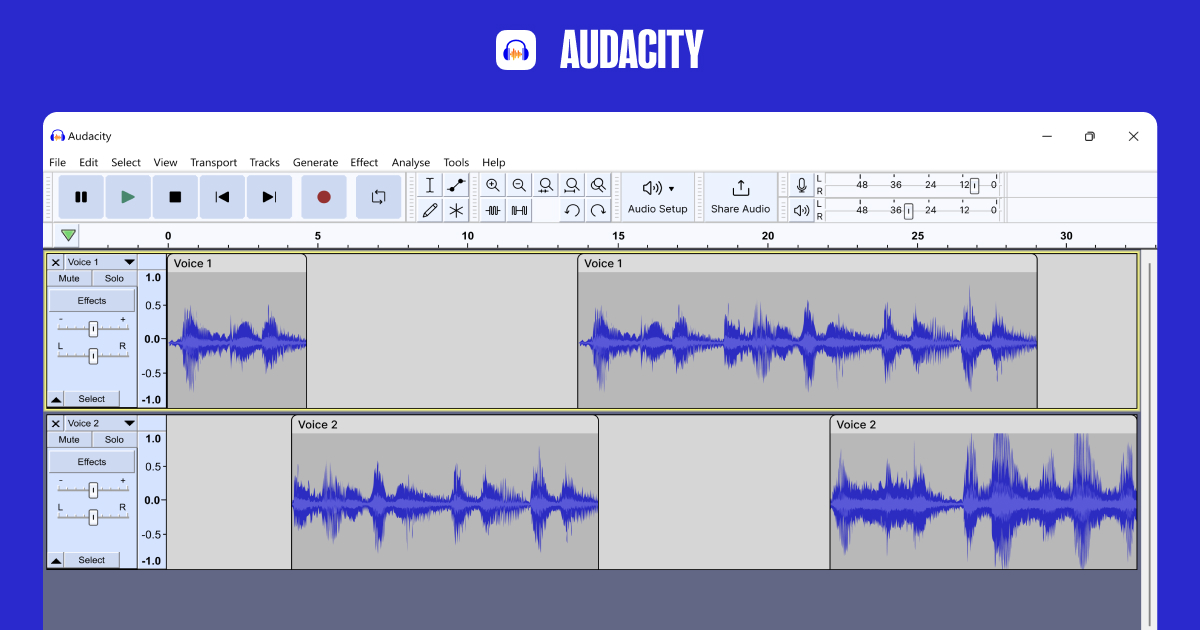The width and height of the screenshot is (1200, 630).
Task: Enable loop playback
Action: tap(378, 196)
